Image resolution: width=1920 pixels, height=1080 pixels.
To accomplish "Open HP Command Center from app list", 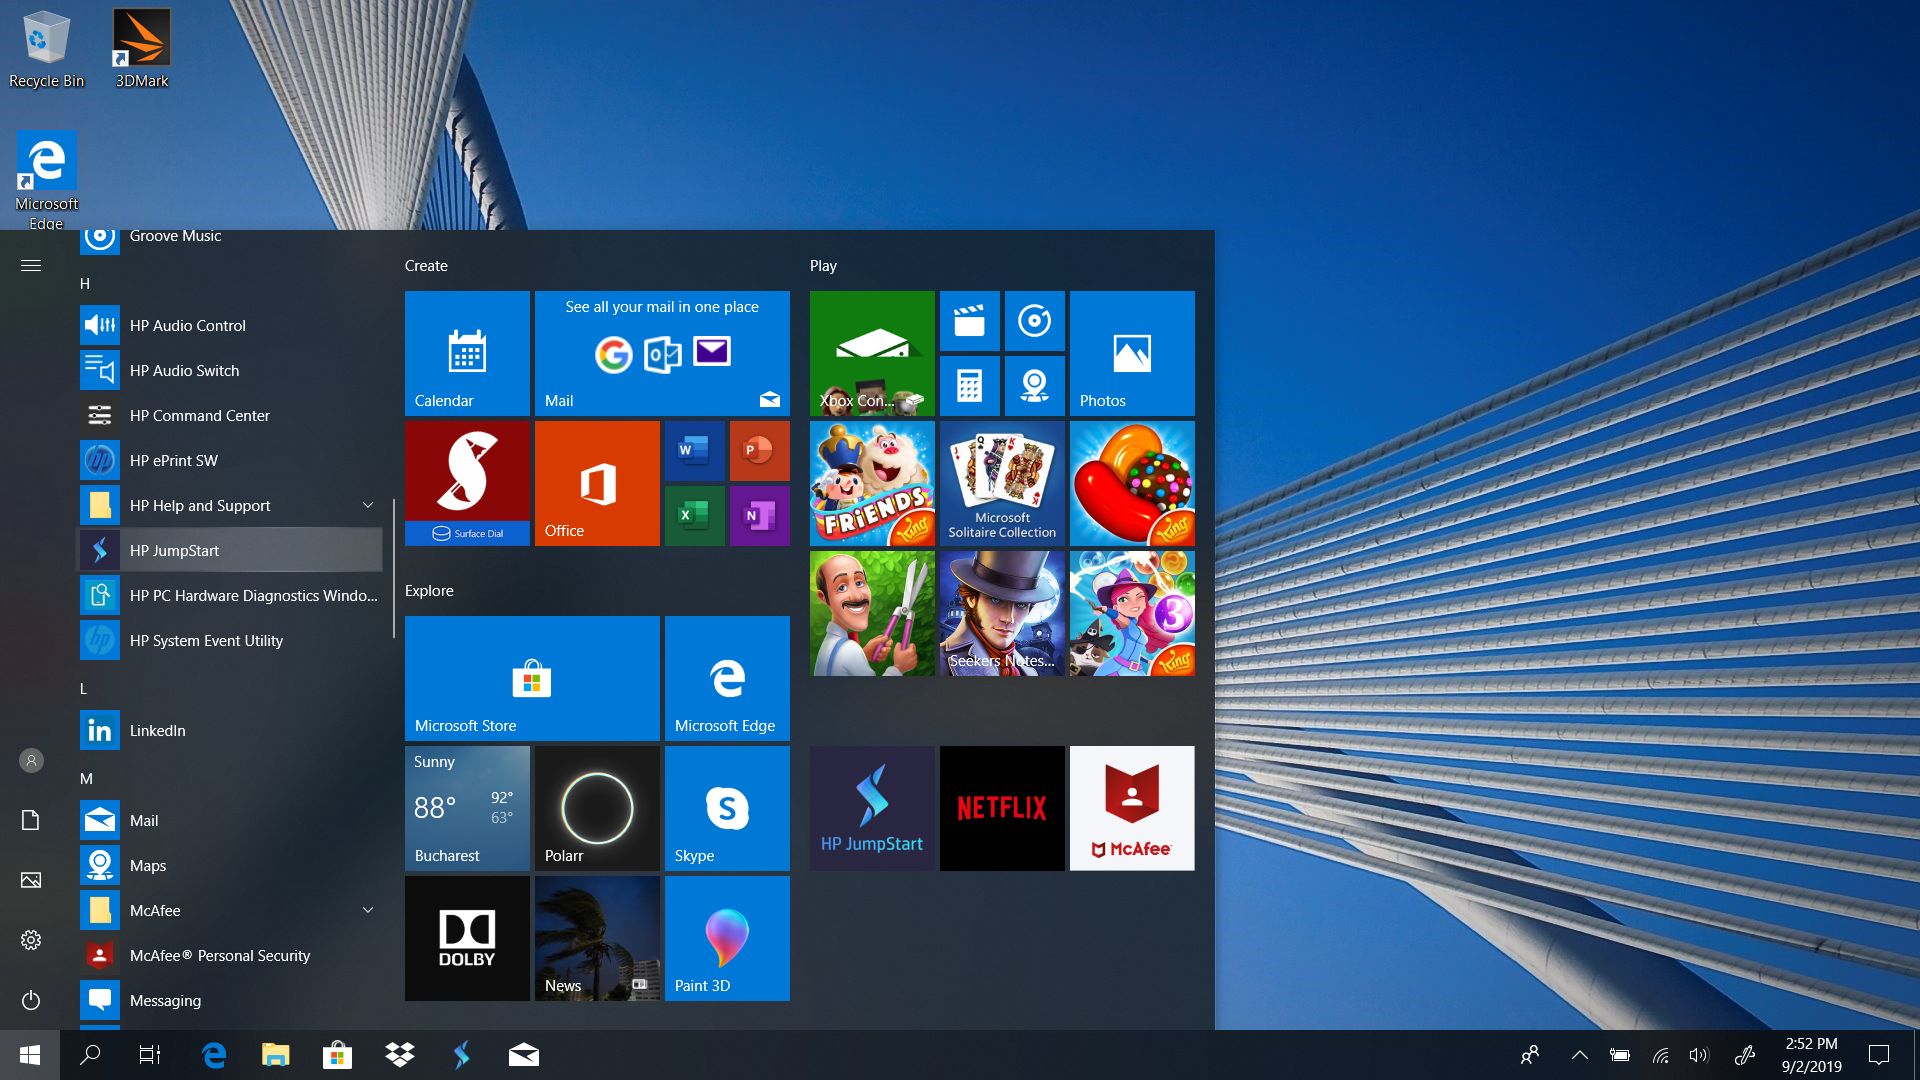I will tap(231, 415).
